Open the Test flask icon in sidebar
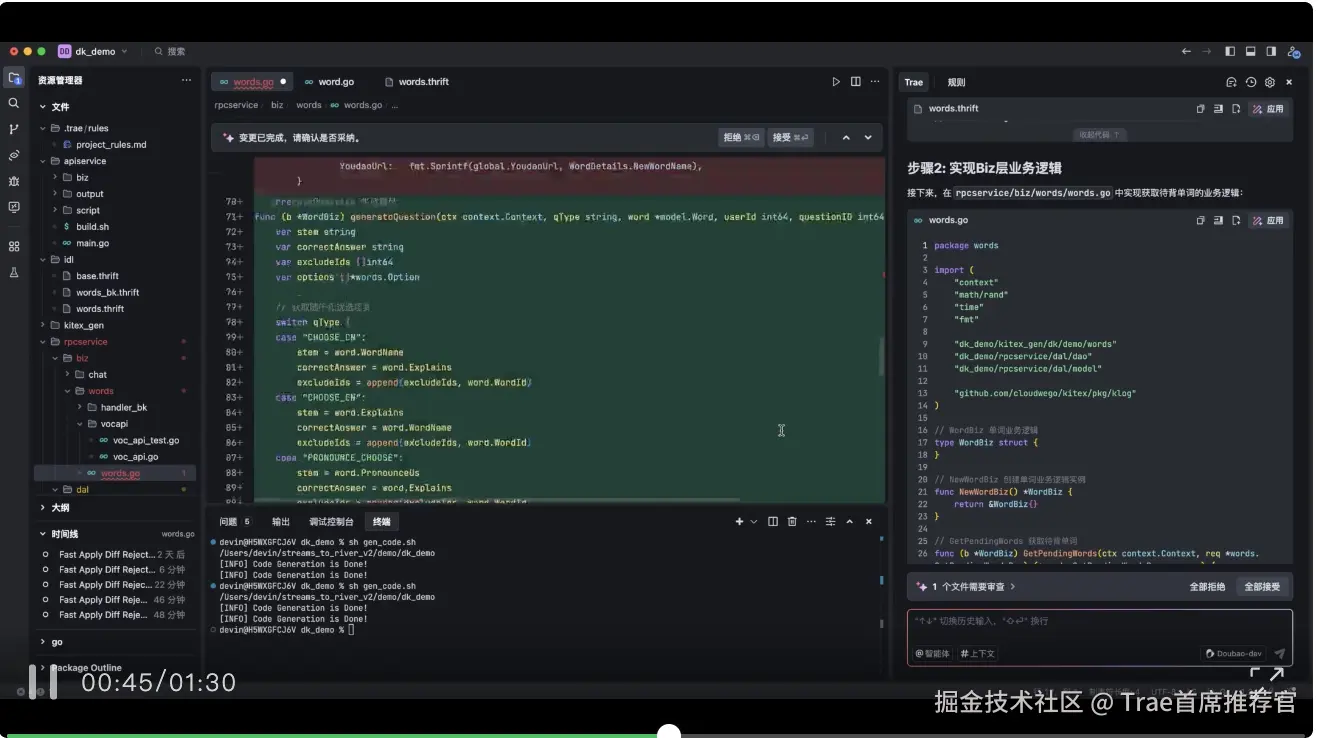The height and width of the screenshot is (738, 1320). click(14, 271)
